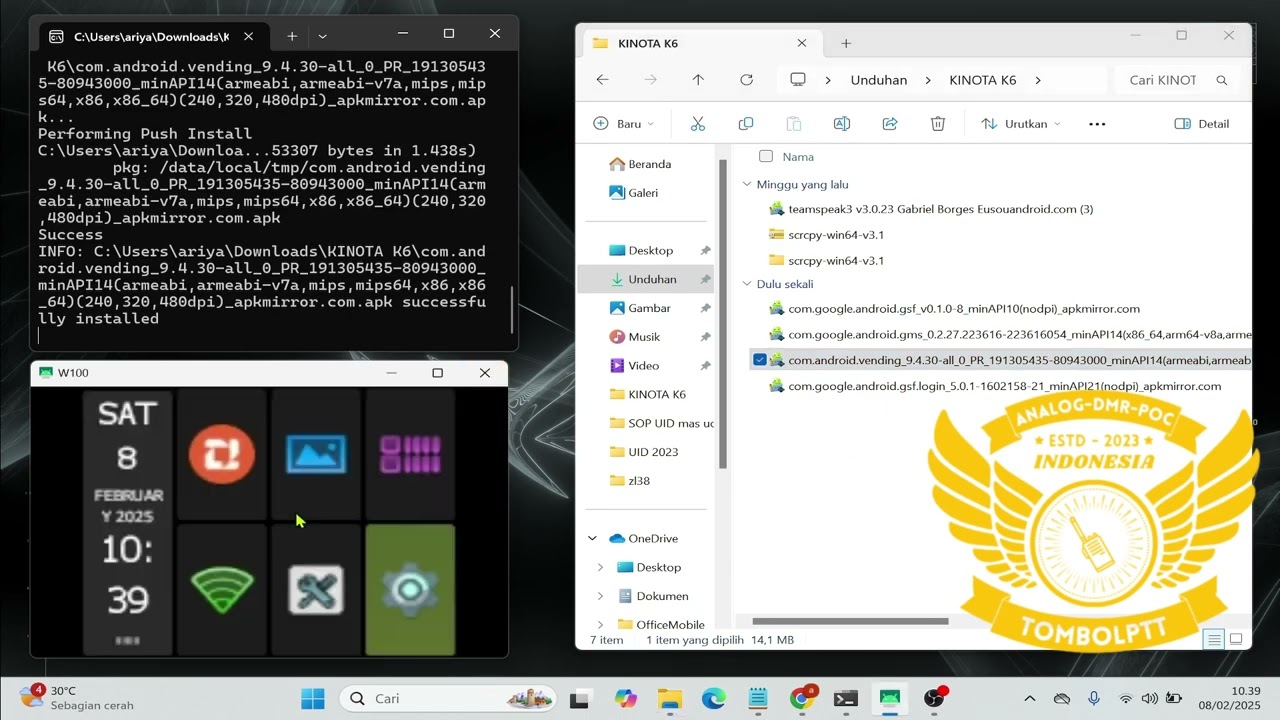The height and width of the screenshot is (720, 1280).
Task: Uncheck the com.android.vending apk checkbox
Action: pos(760,360)
